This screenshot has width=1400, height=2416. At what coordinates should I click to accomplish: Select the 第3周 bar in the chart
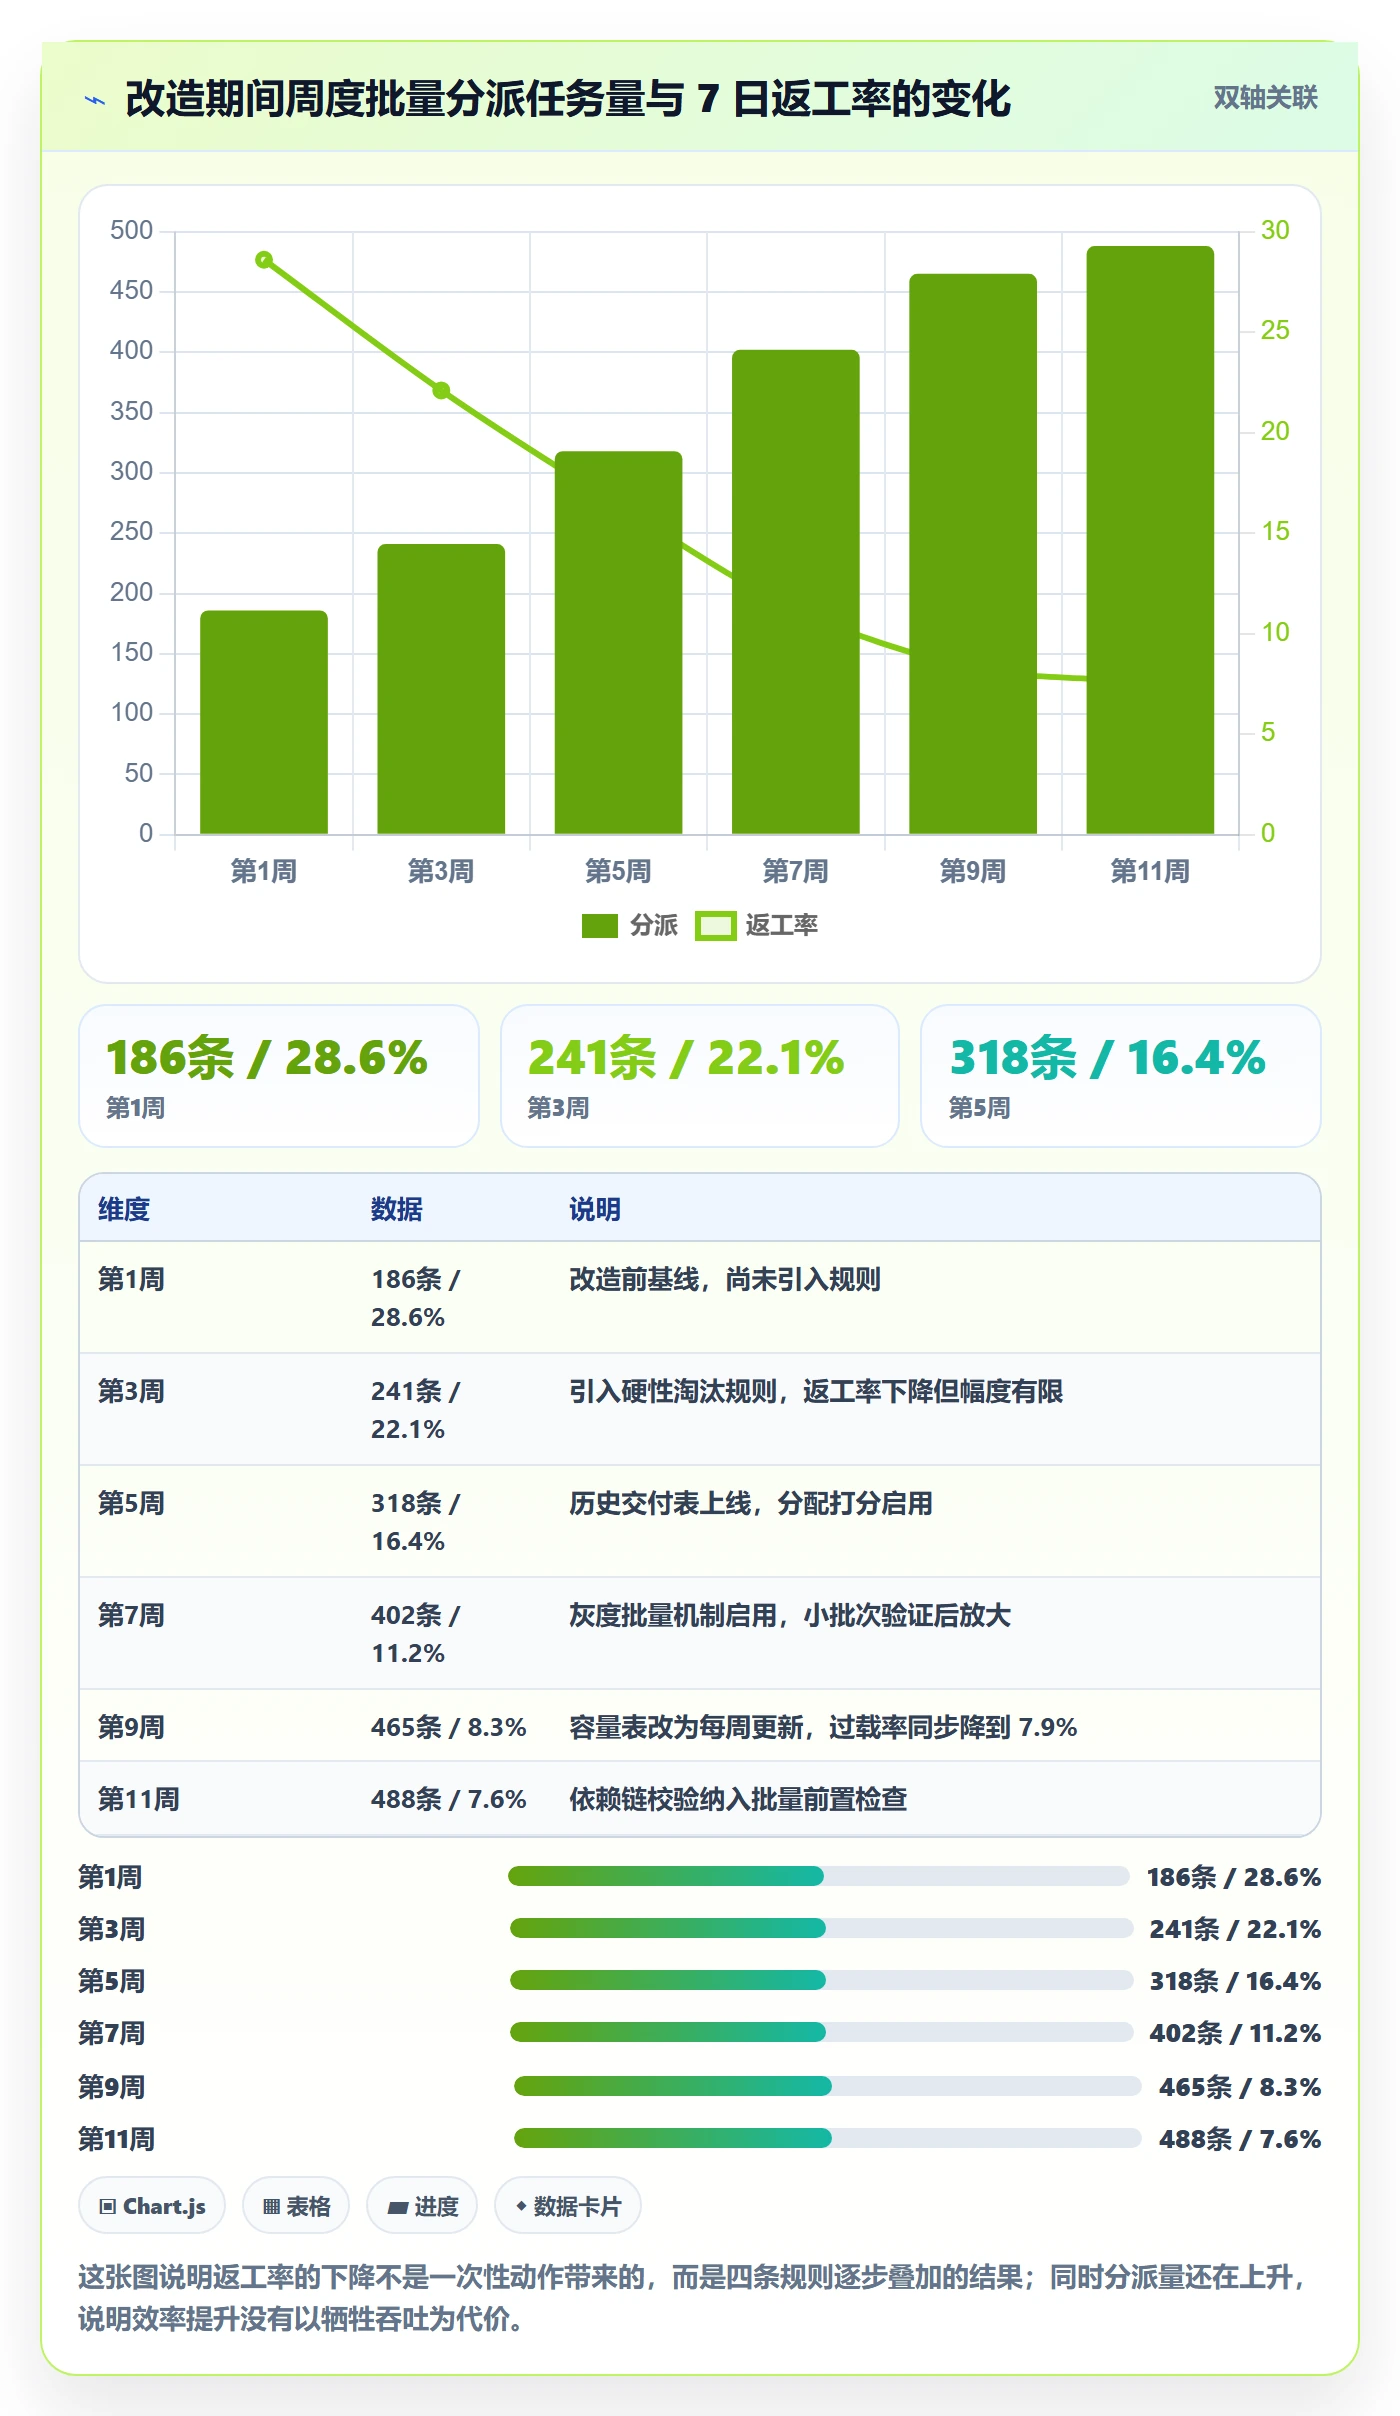(441, 689)
